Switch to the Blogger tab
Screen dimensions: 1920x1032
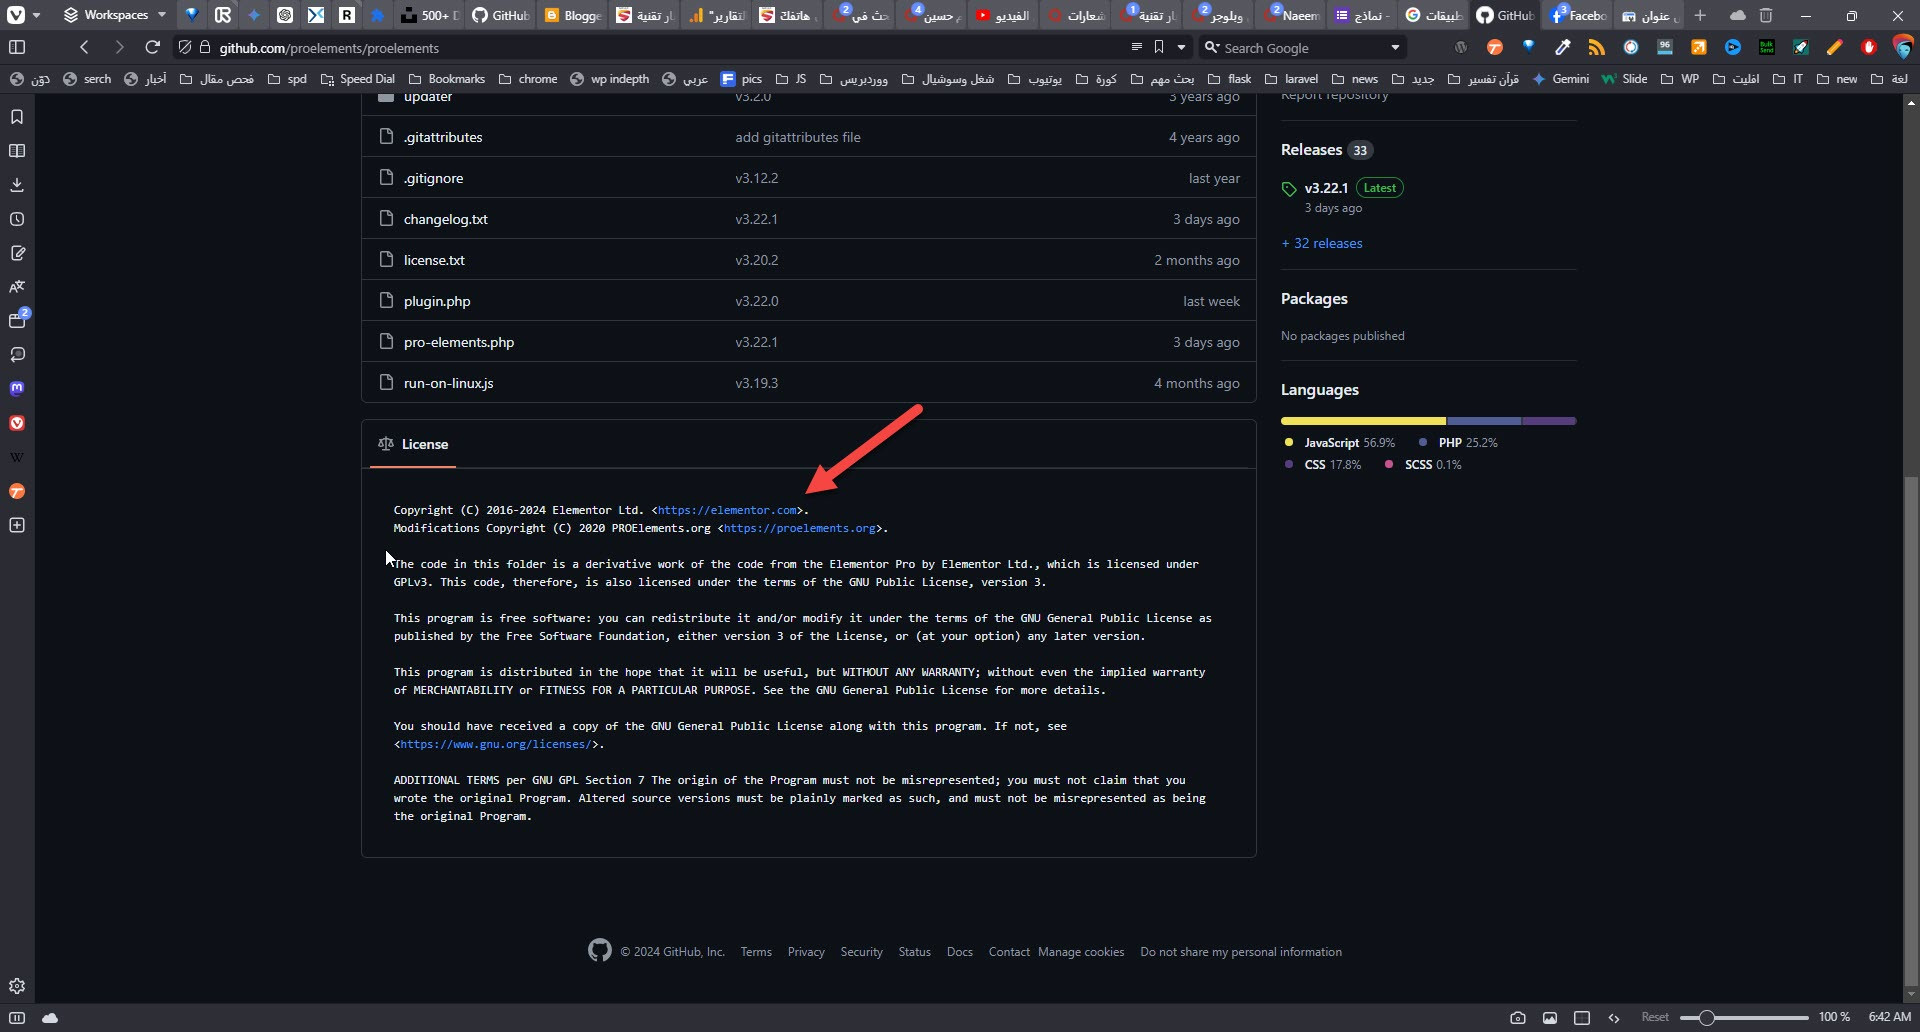pyautogui.click(x=573, y=15)
